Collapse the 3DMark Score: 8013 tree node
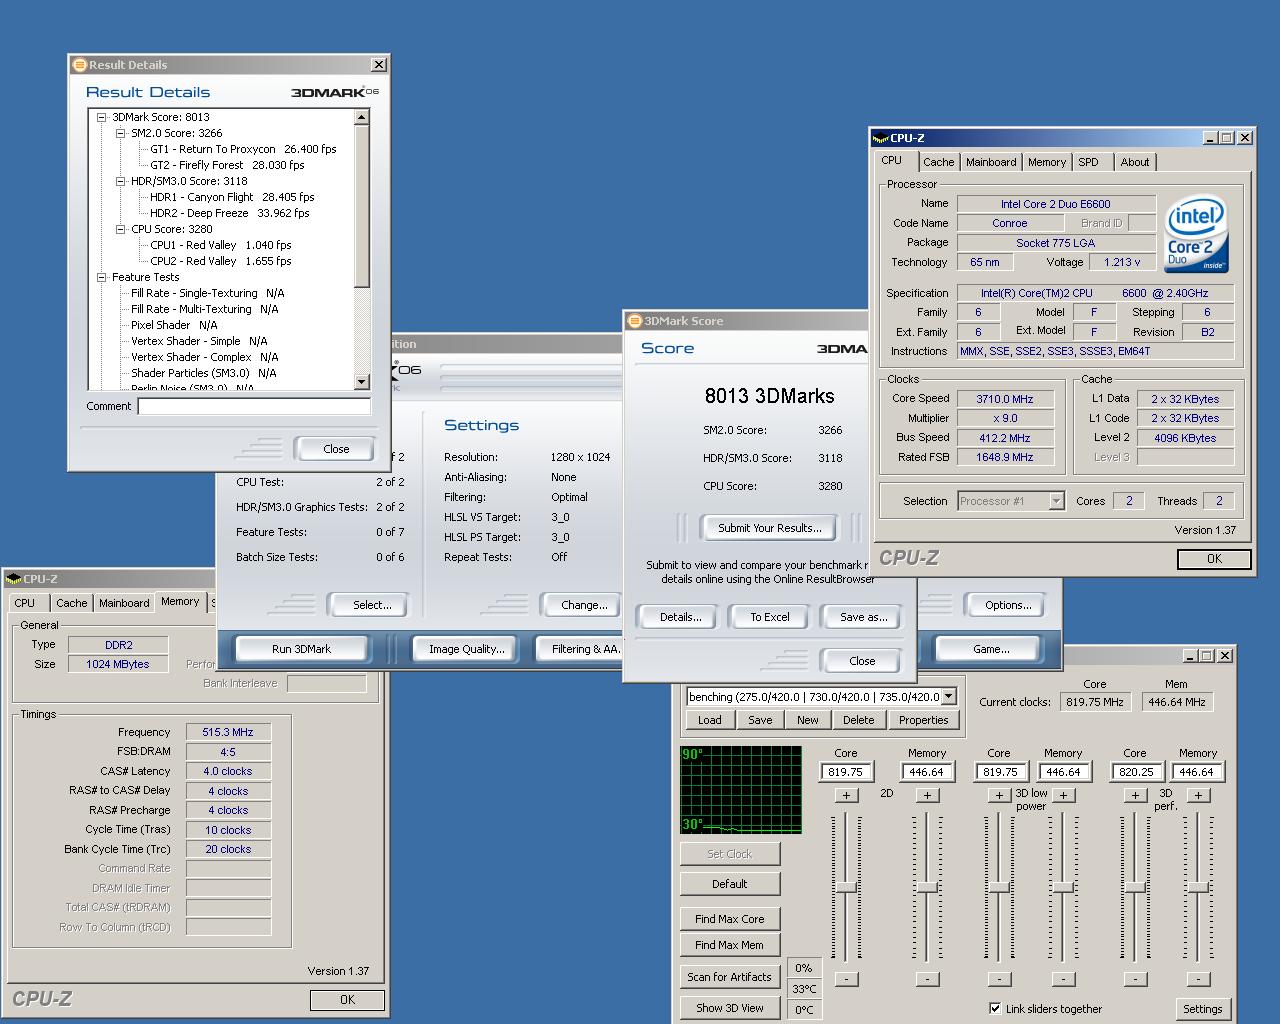 click(x=101, y=117)
